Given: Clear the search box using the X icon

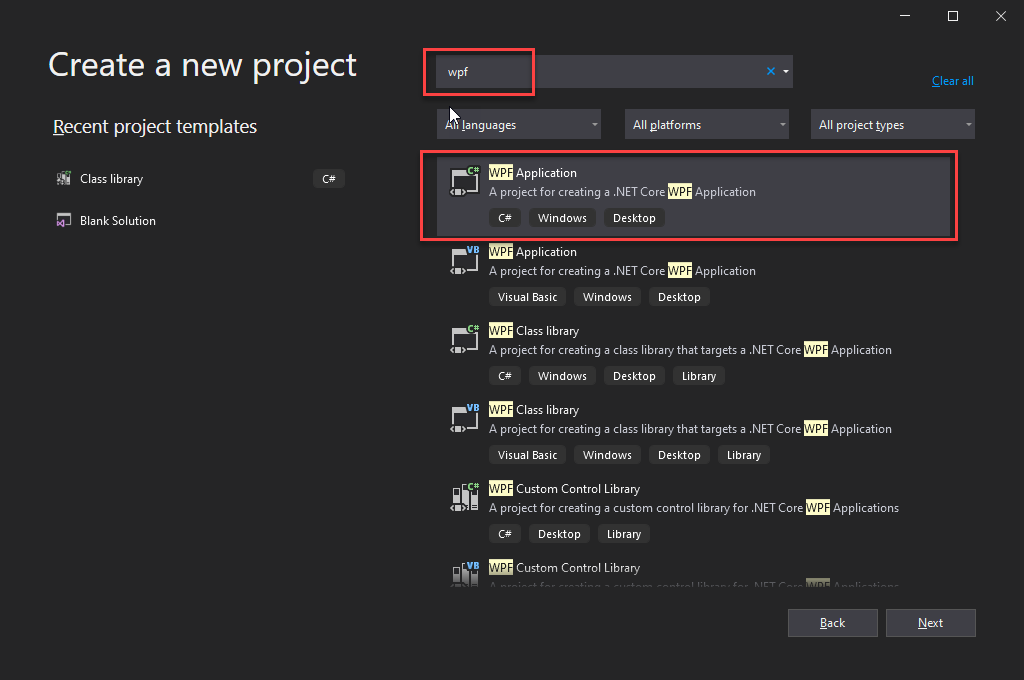Looking at the screenshot, I should coord(770,71).
